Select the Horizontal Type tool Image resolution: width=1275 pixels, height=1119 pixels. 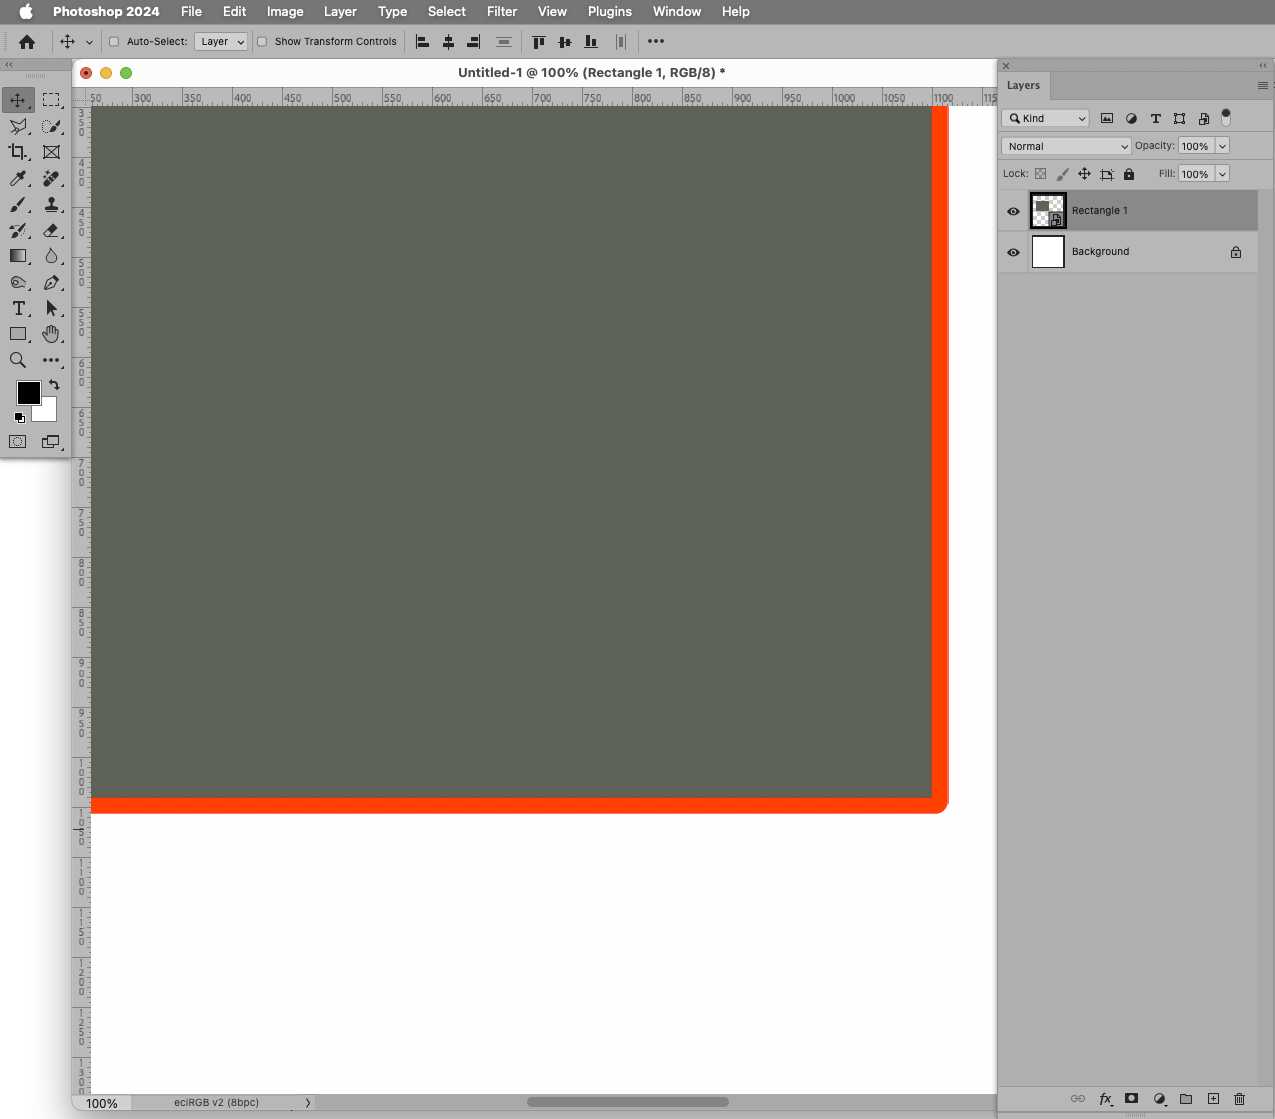point(18,308)
